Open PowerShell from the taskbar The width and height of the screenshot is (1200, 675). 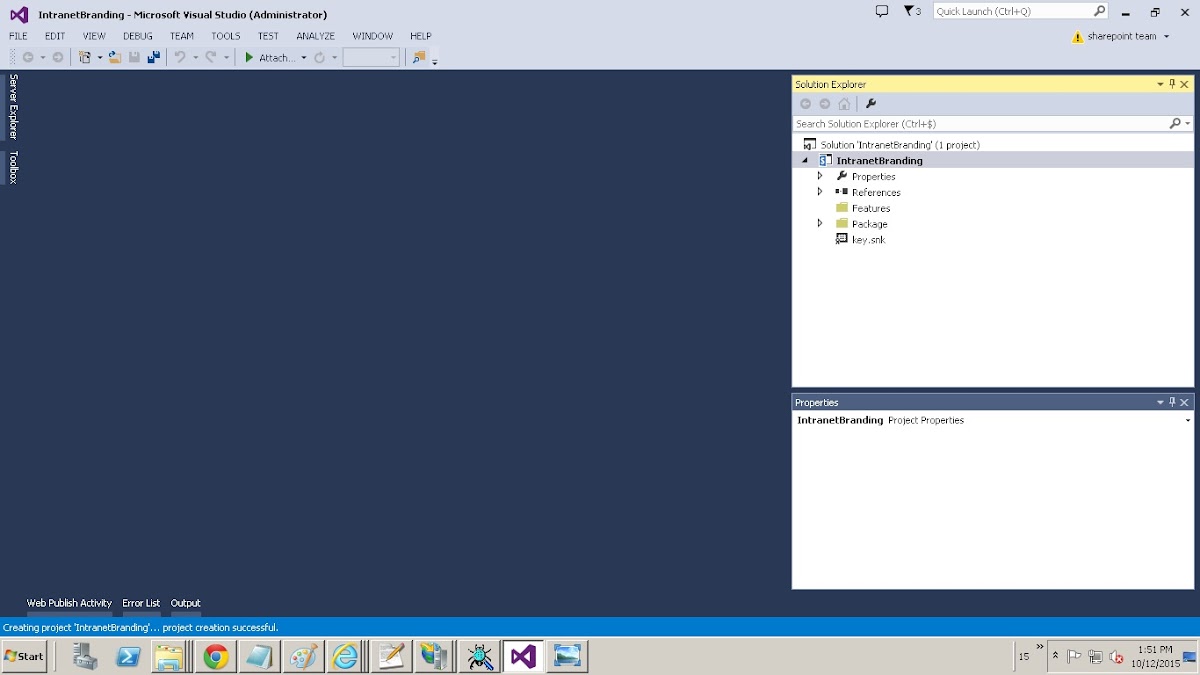[129, 656]
